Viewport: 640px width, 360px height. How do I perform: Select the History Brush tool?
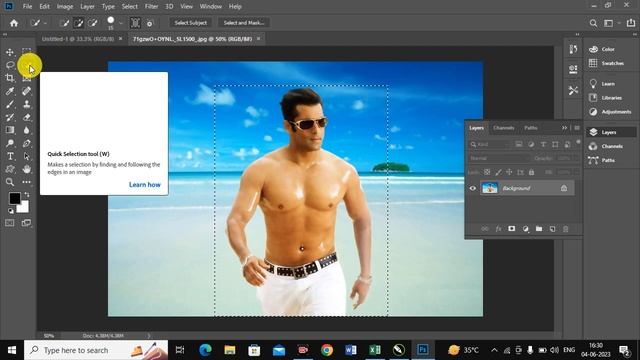(10, 118)
